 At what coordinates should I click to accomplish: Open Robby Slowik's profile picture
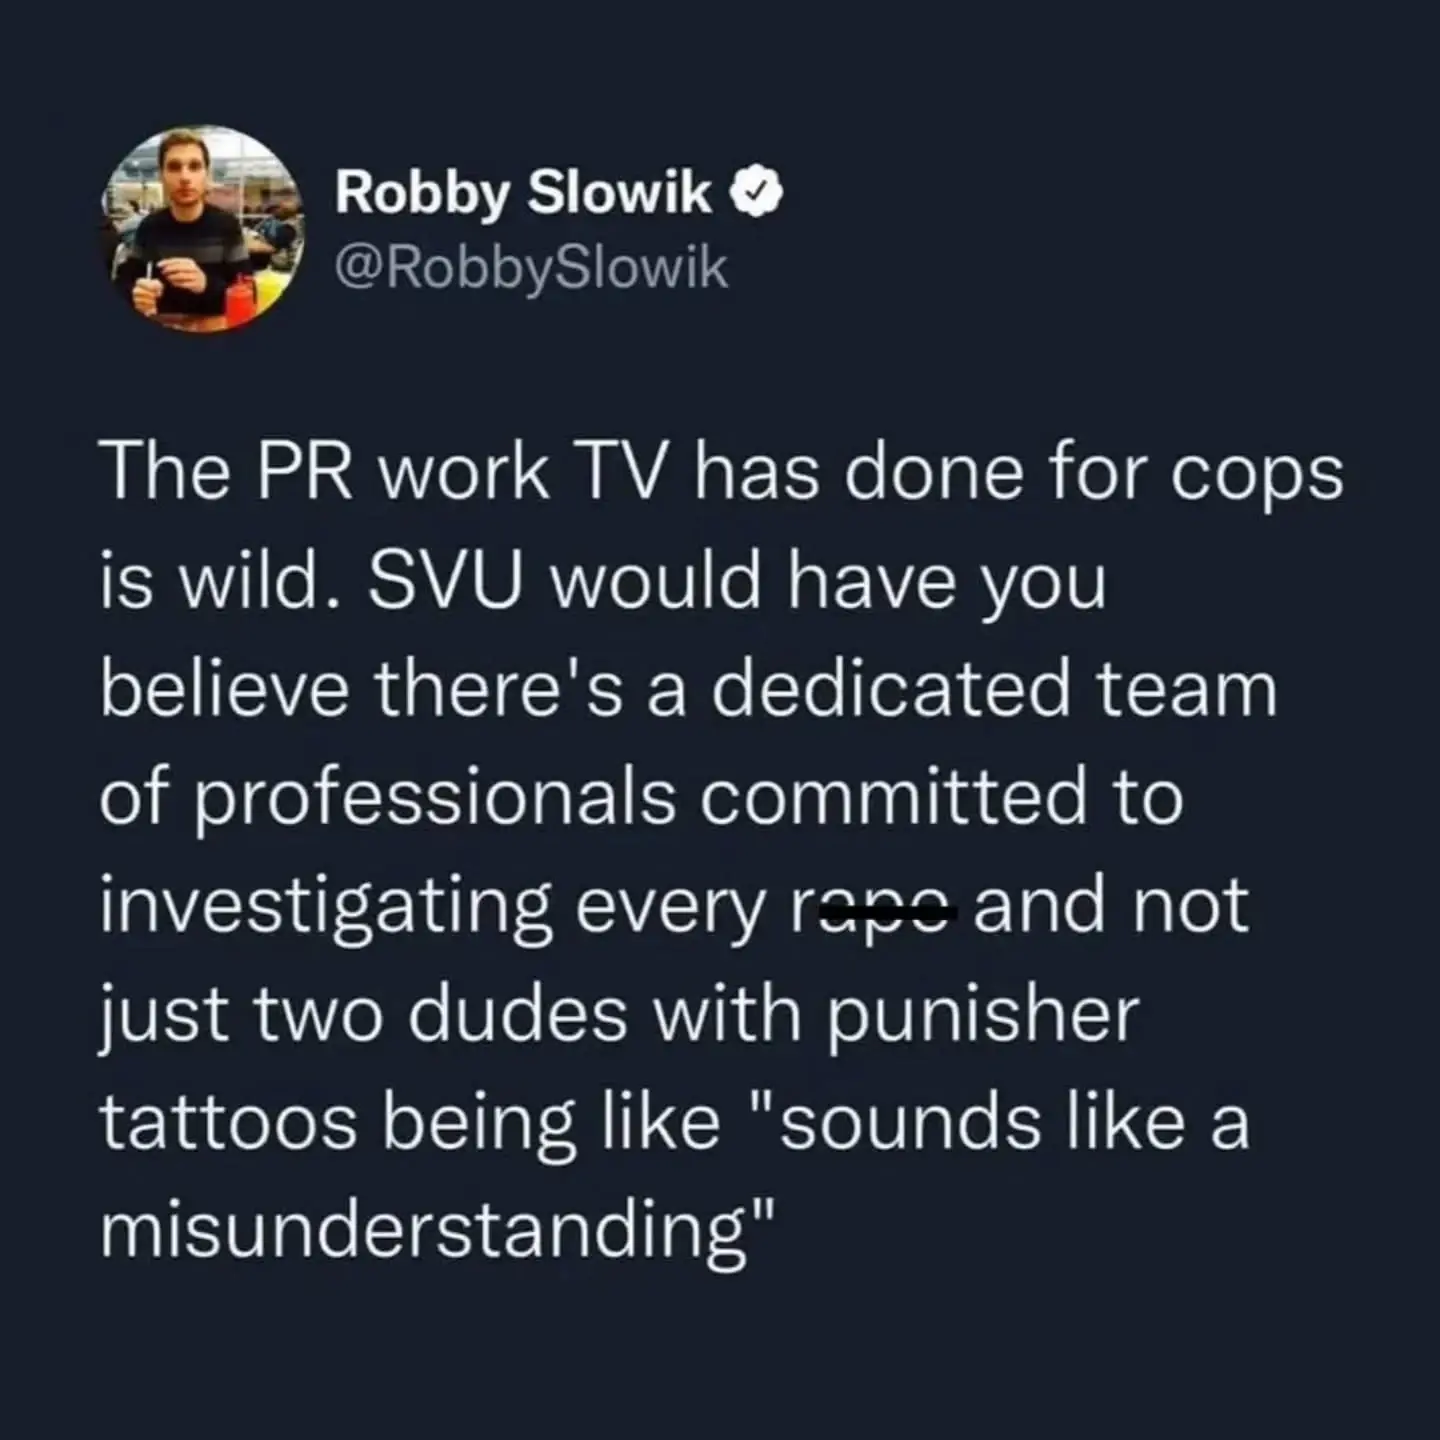point(207,229)
